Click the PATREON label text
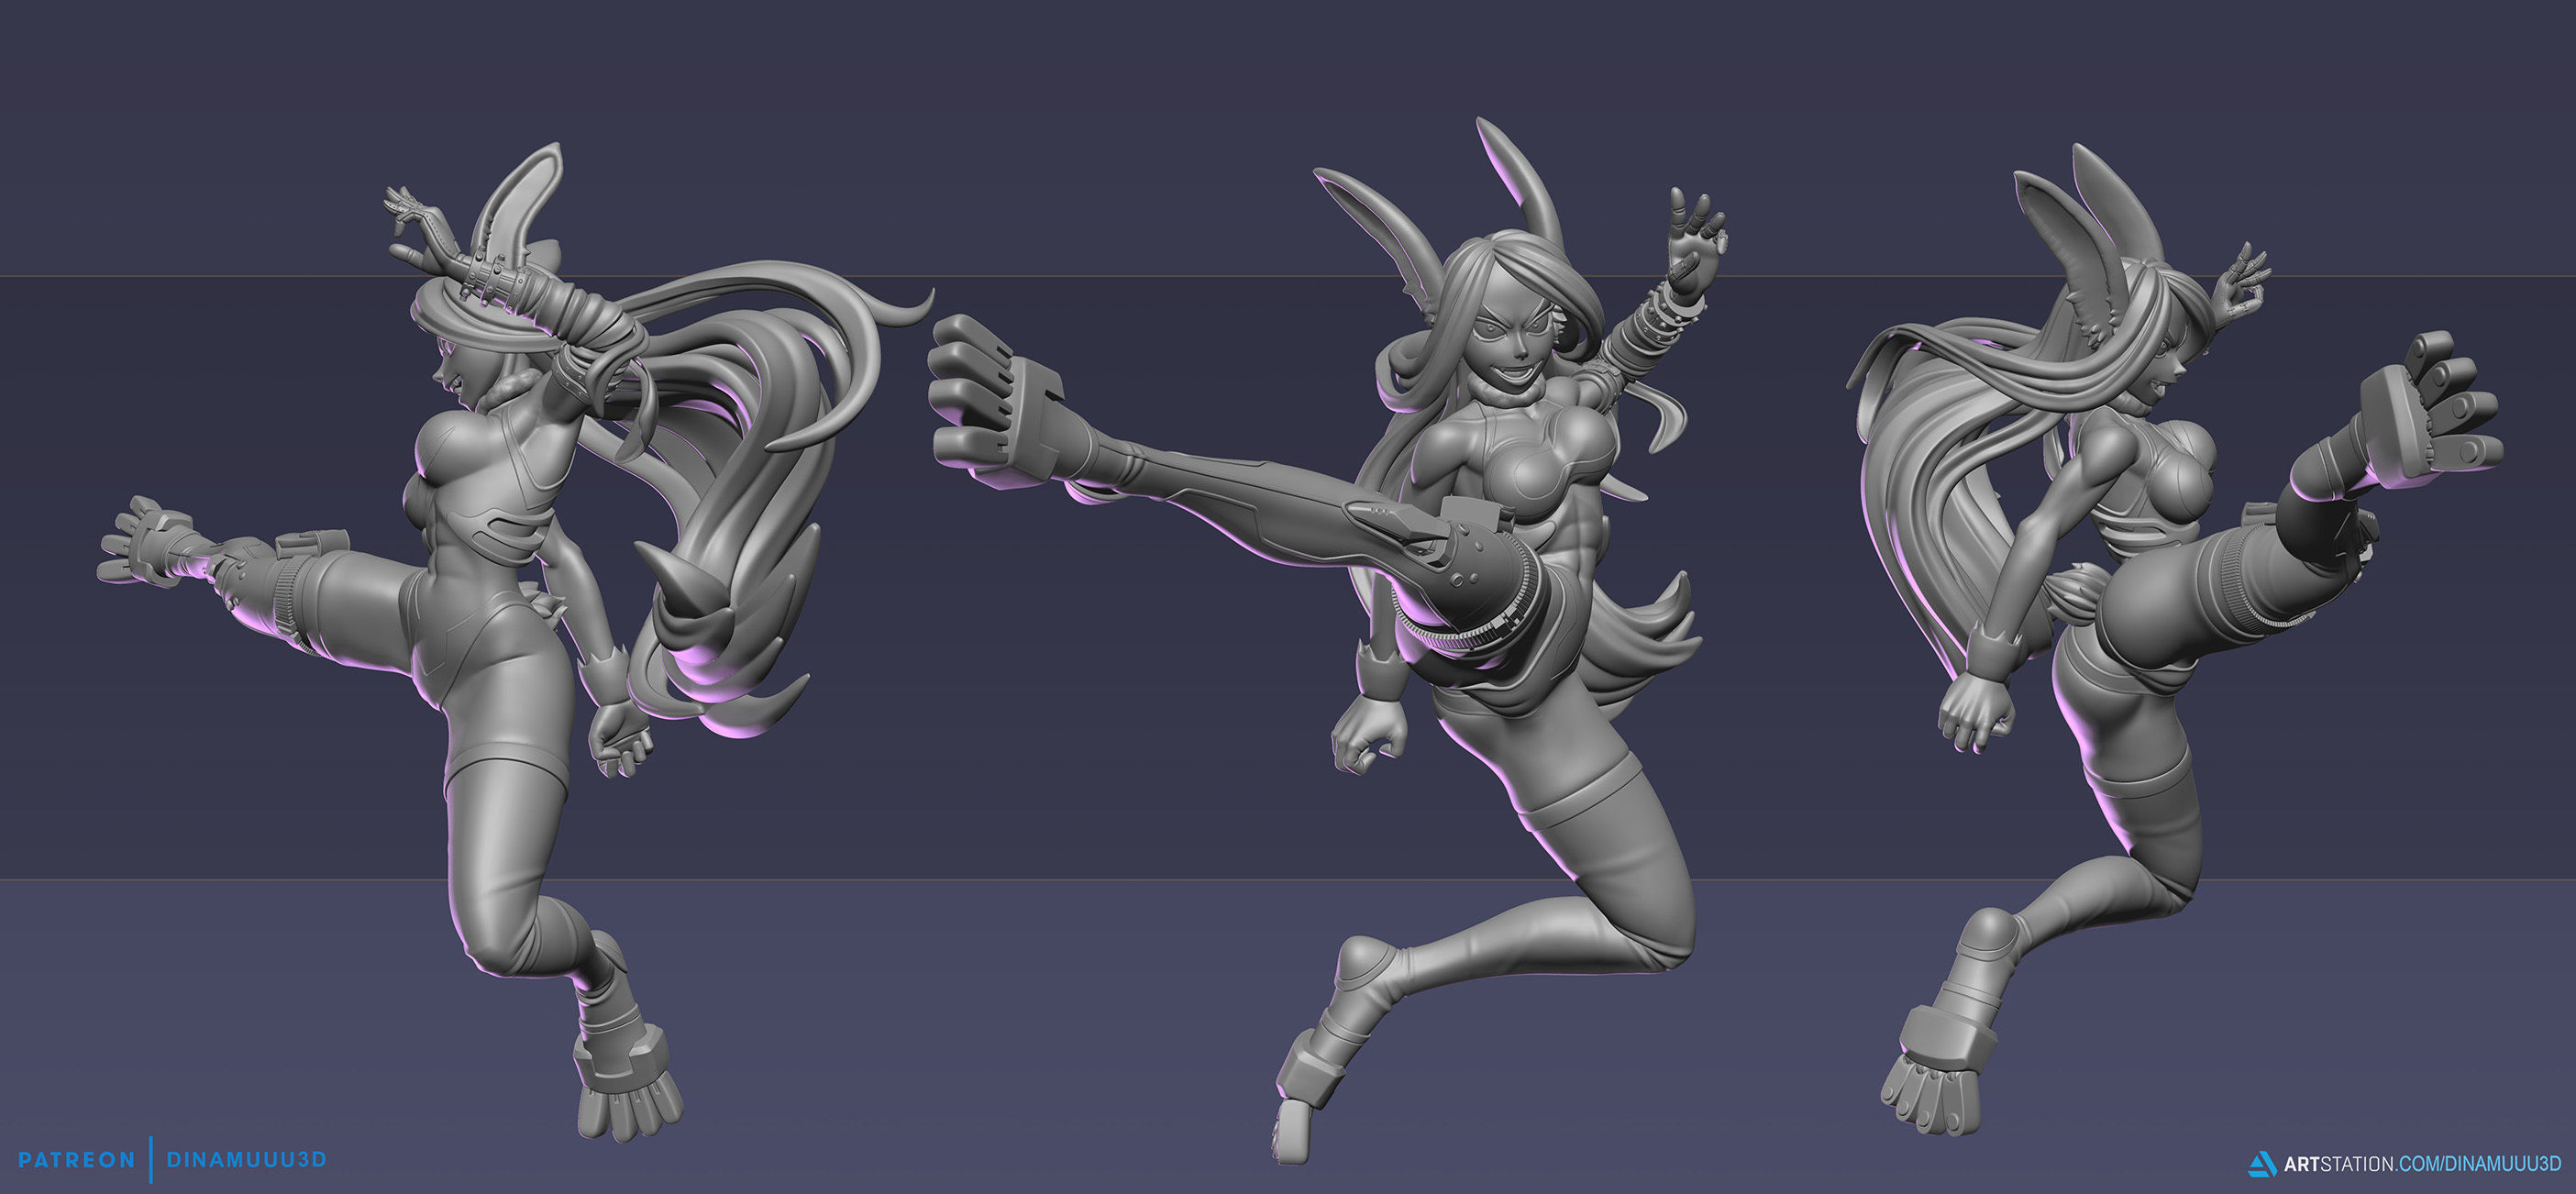The width and height of the screenshot is (2576, 1194). [x=77, y=1160]
